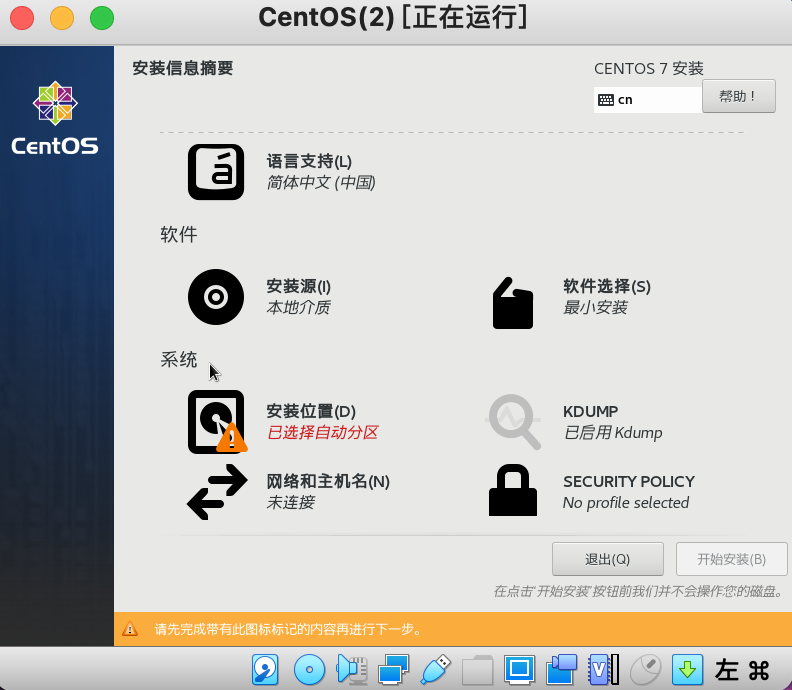Click VirtualBox keyboard capture green arrow icon
The height and width of the screenshot is (690, 792).
point(687,670)
